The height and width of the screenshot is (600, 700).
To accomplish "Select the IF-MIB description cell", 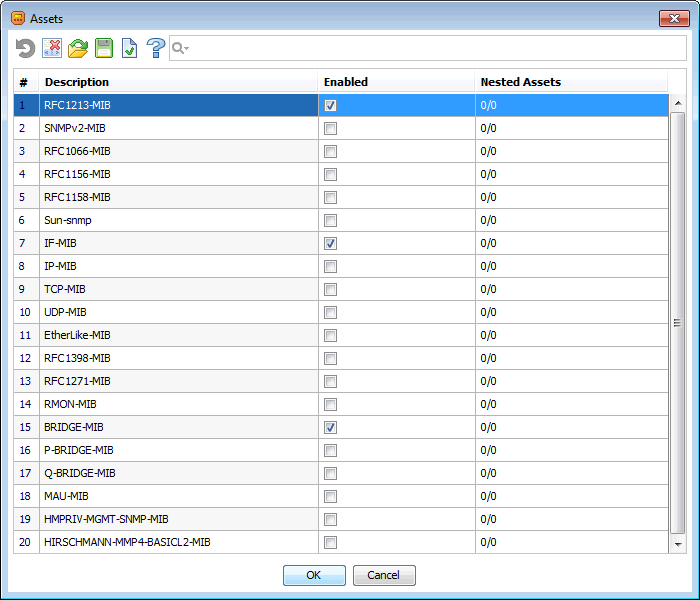I will coord(179,243).
